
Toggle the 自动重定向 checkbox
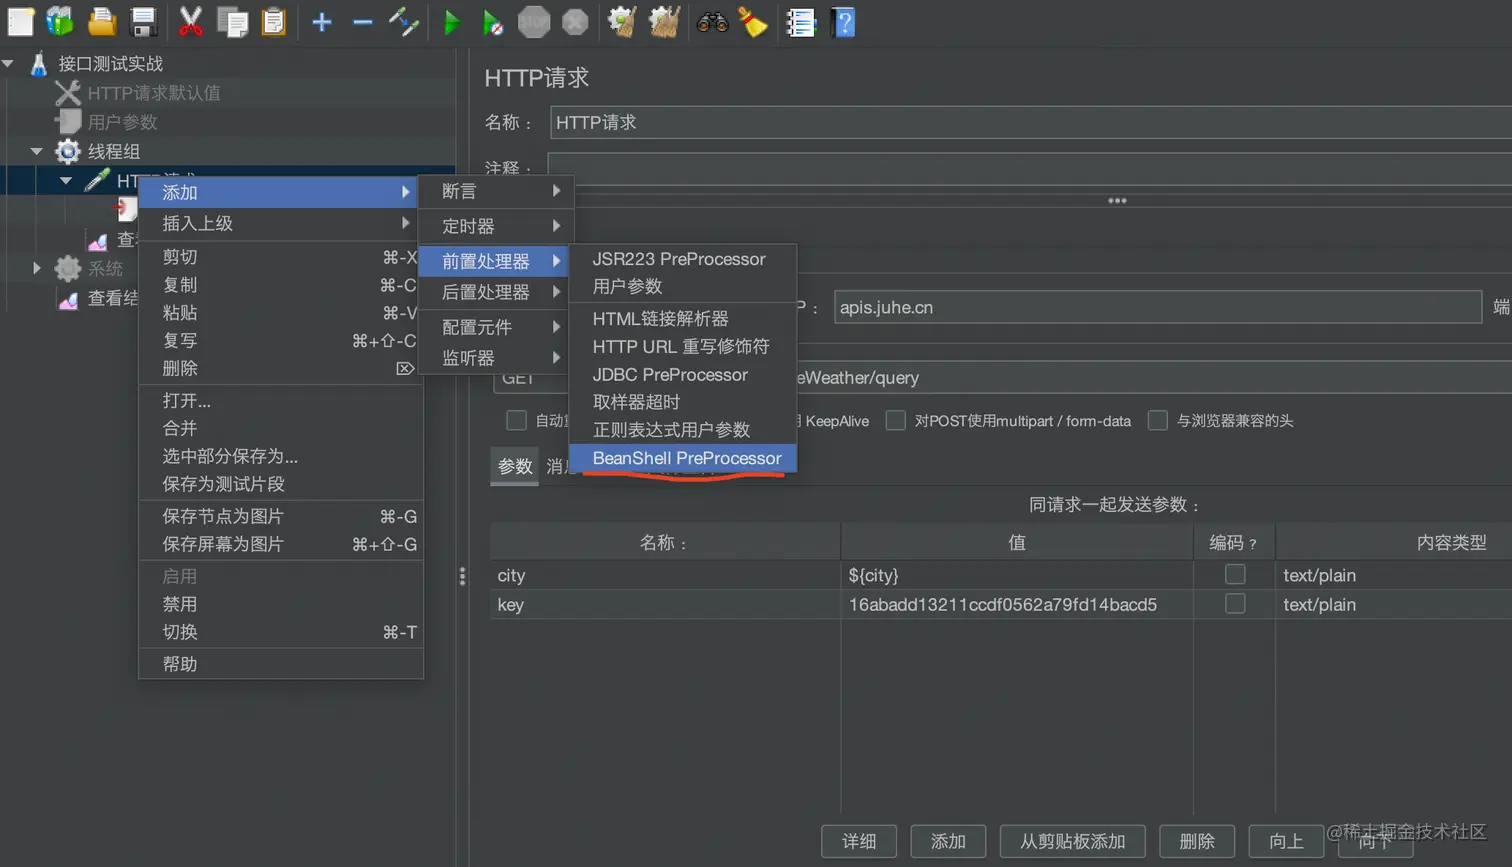click(x=516, y=420)
